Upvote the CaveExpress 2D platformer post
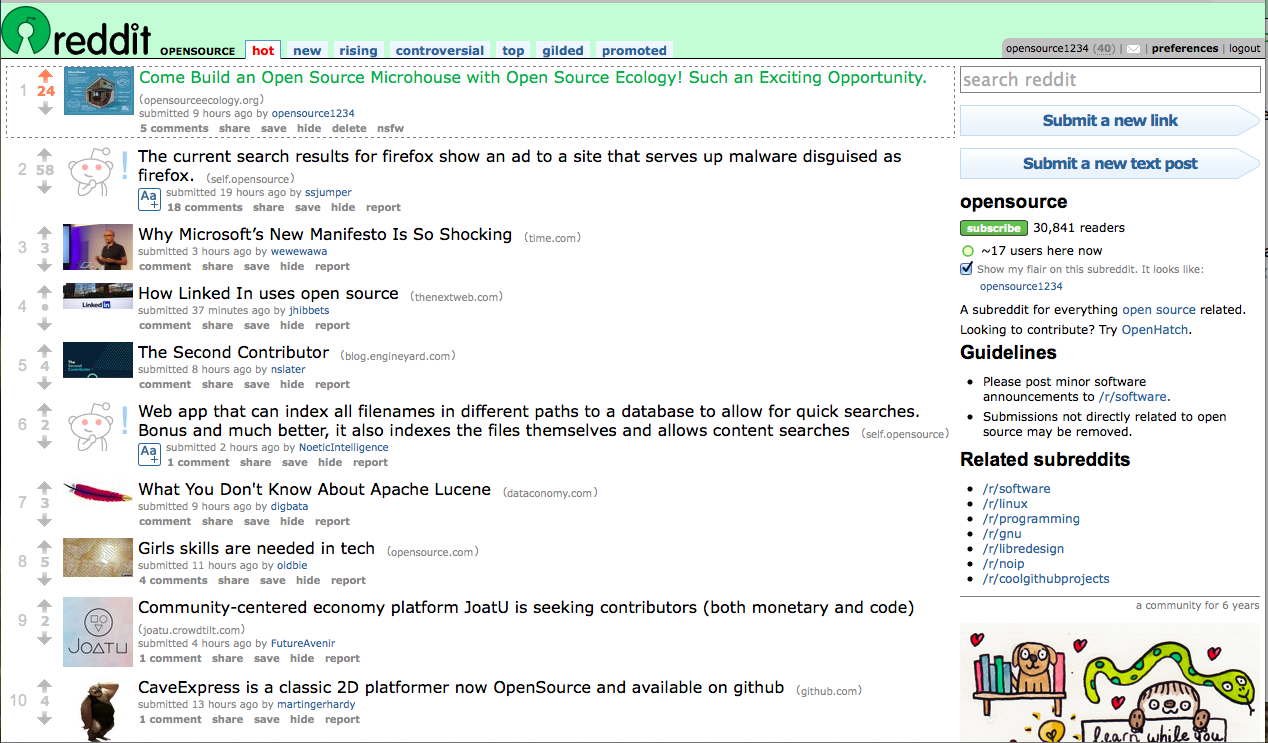Image resolution: width=1268 pixels, height=743 pixels. [x=45, y=685]
